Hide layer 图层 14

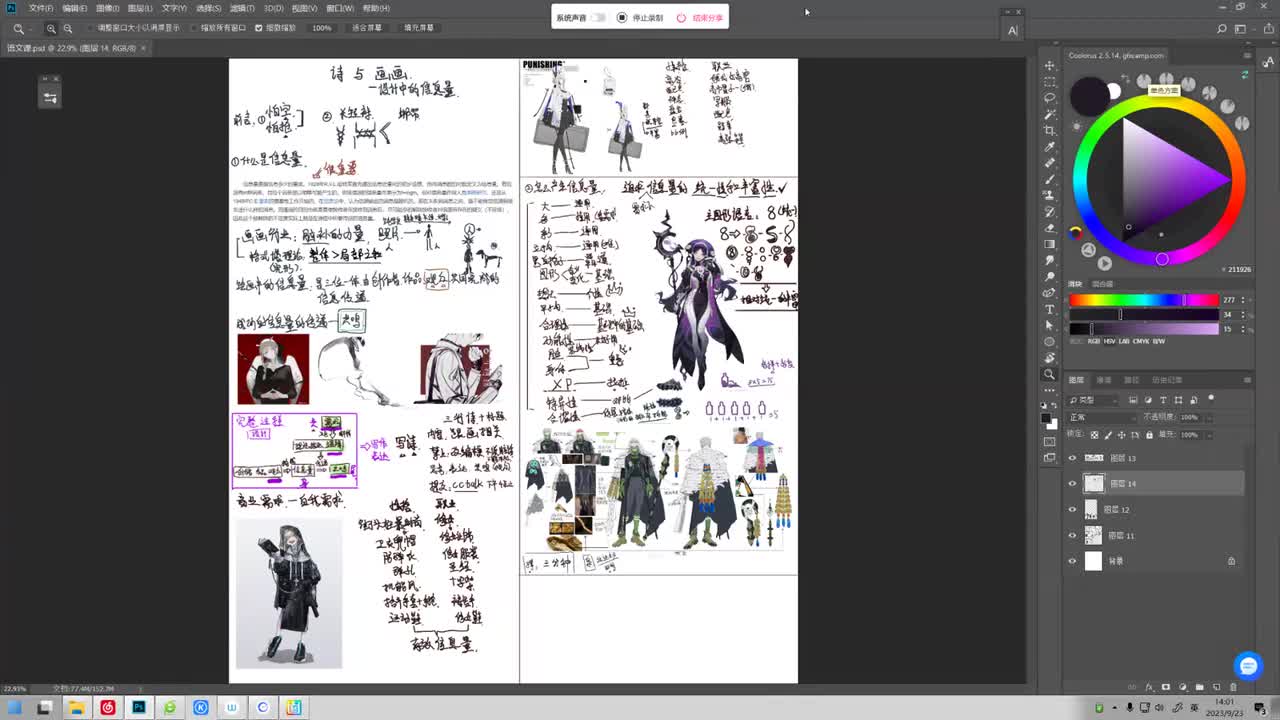pyautogui.click(x=1072, y=484)
